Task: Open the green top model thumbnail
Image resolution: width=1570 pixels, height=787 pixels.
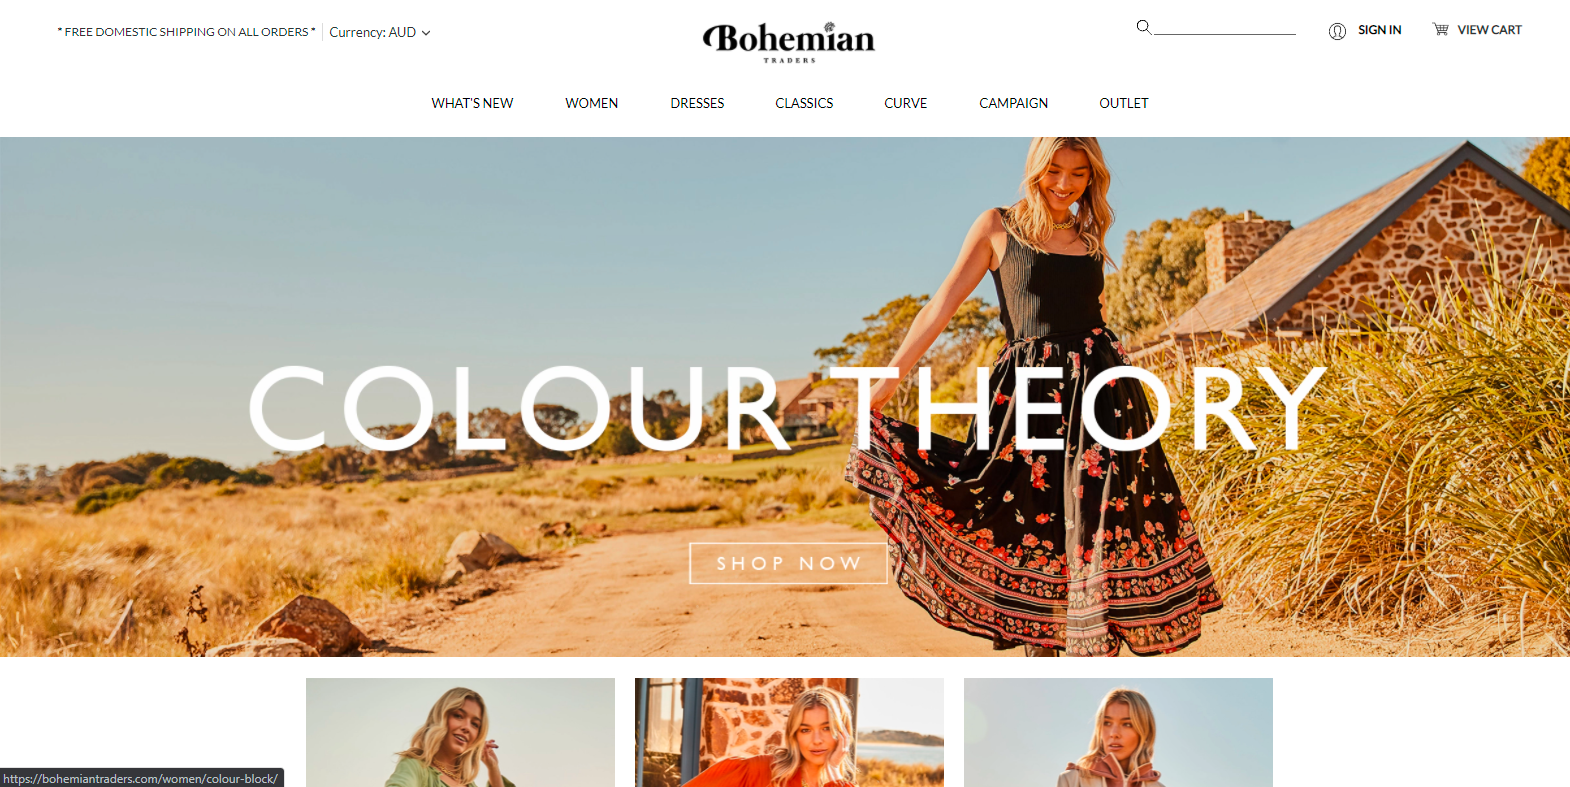Action: click(460, 732)
